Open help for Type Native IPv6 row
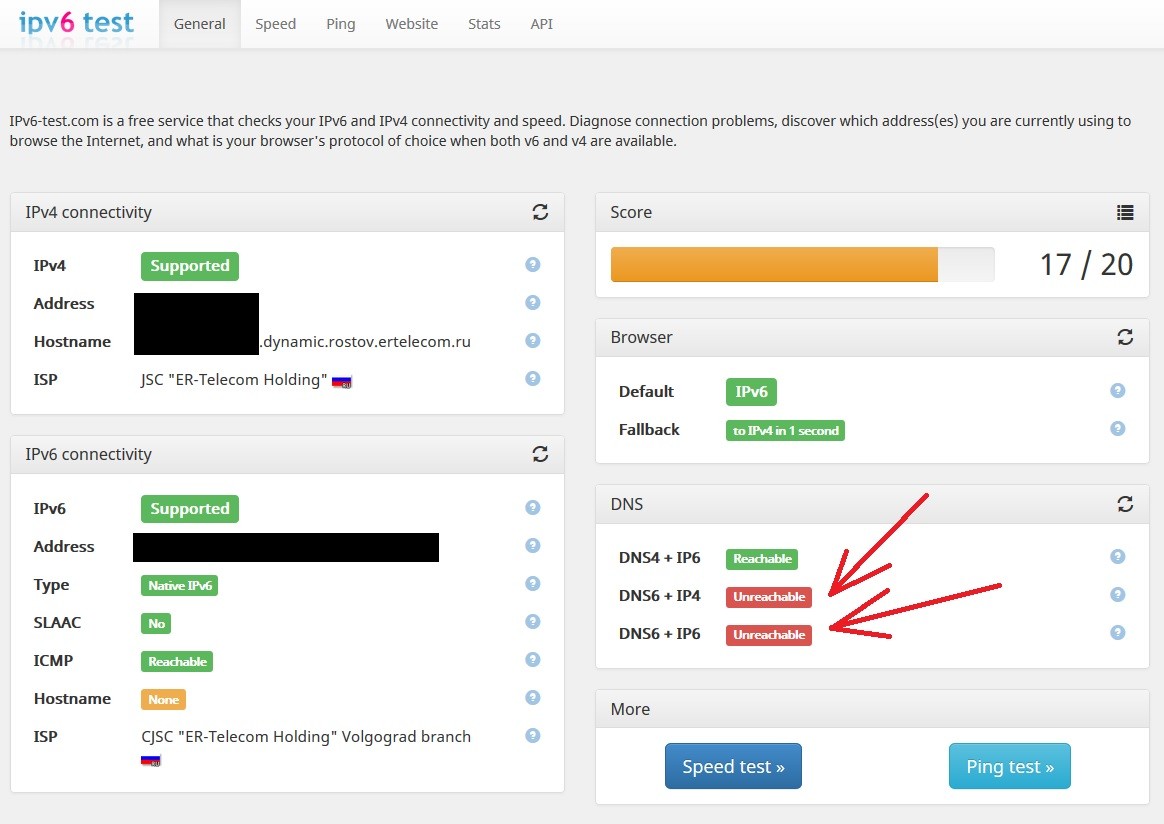Image resolution: width=1164 pixels, height=824 pixels. point(533,583)
